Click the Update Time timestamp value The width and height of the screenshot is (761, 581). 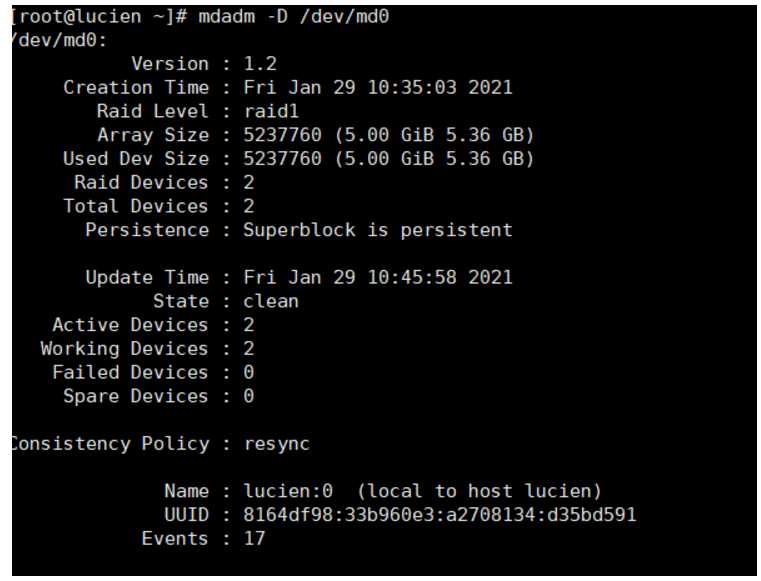377,277
